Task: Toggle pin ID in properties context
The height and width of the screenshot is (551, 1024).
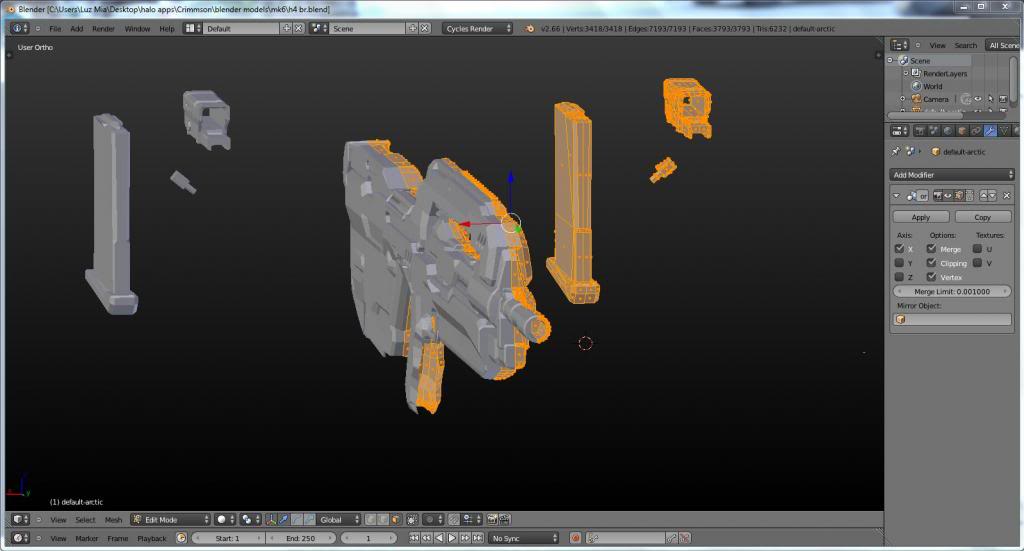Action: (x=896, y=151)
